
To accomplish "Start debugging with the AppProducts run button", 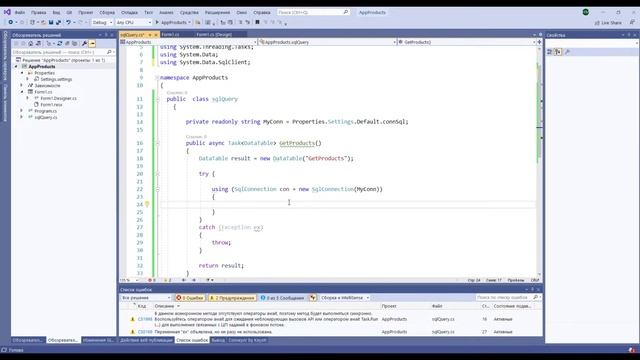I will pyautogui.click(x=173, y=22).
